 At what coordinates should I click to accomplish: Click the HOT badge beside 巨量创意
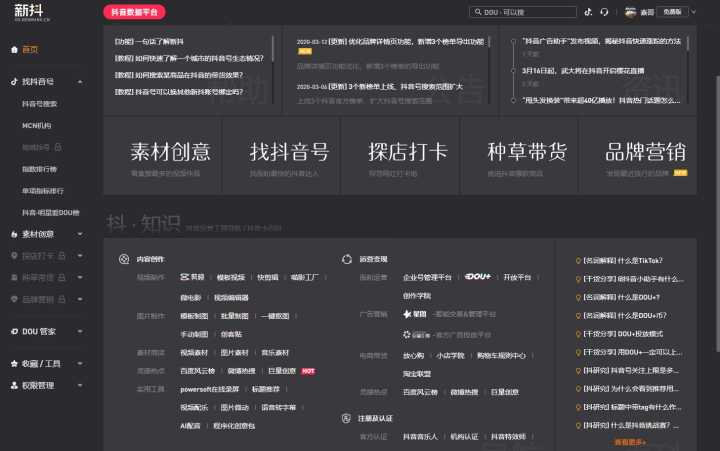pos(308,371)
